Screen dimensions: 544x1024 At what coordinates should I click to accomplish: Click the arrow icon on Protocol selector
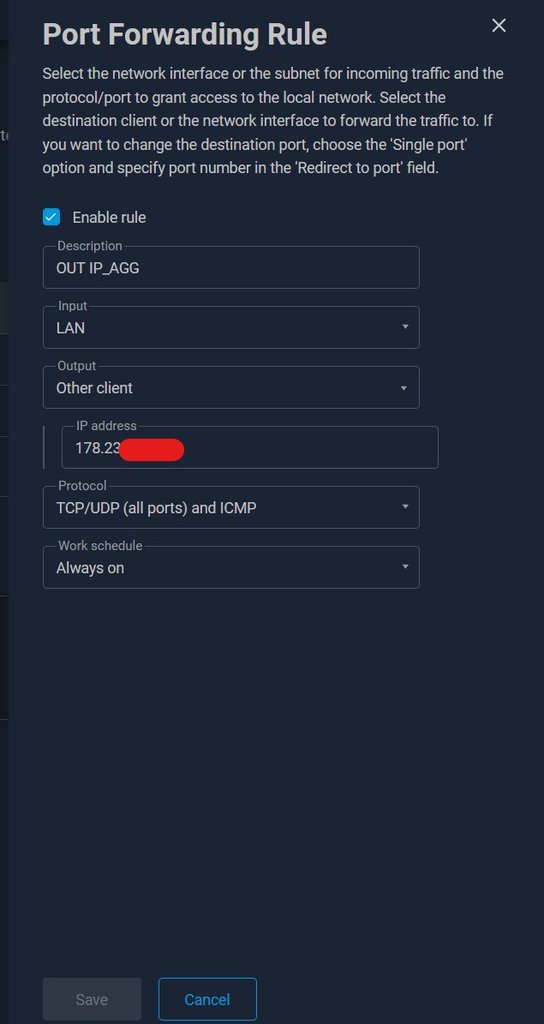point(405,507)
